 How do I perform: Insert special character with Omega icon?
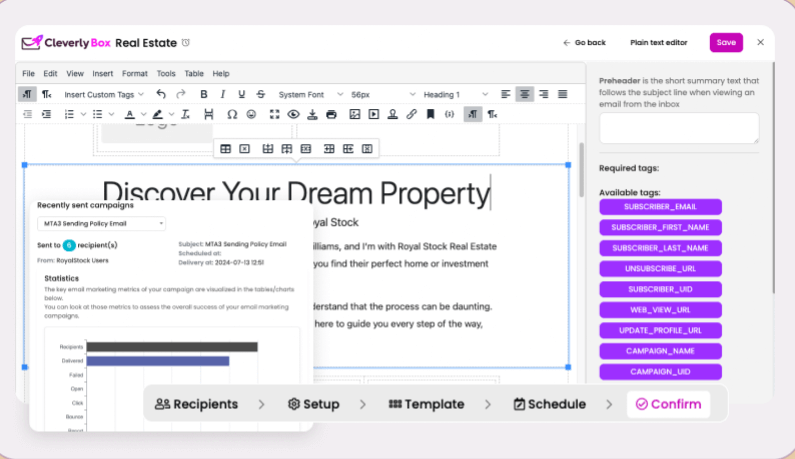click(232, 115)
